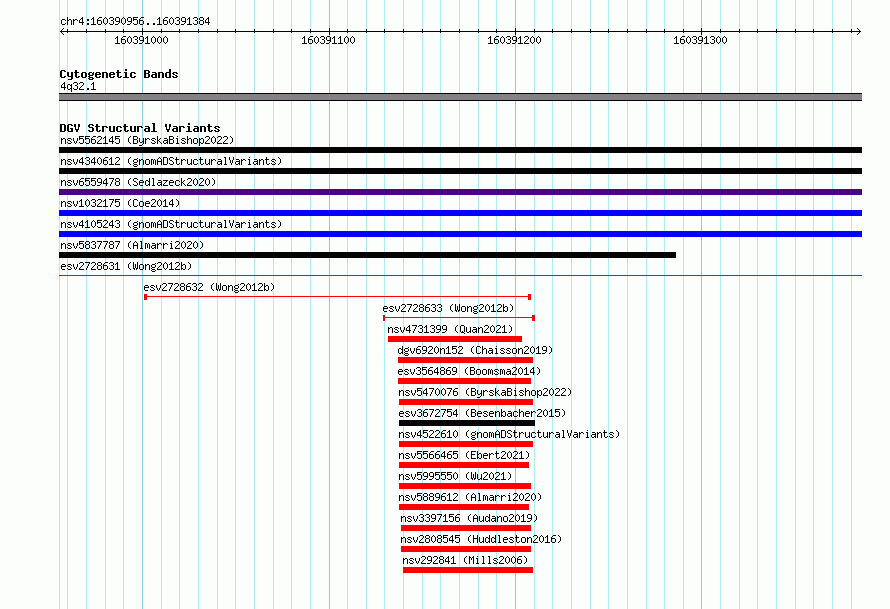
Task: Select the red bar under nsv3397156
Action: (466, 528)
